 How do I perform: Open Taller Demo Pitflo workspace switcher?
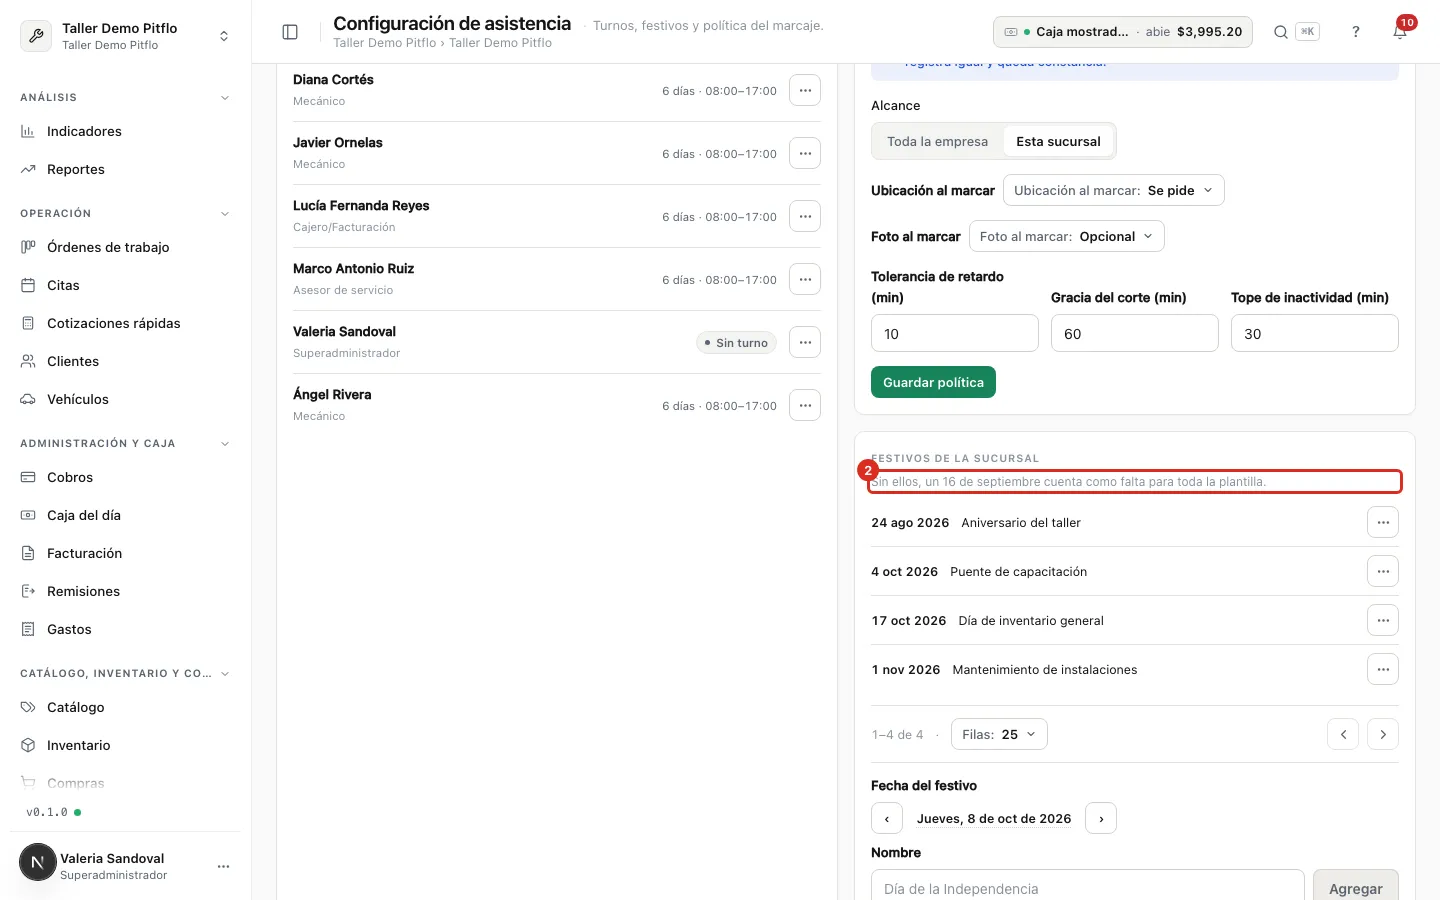(x=126, y=36)
